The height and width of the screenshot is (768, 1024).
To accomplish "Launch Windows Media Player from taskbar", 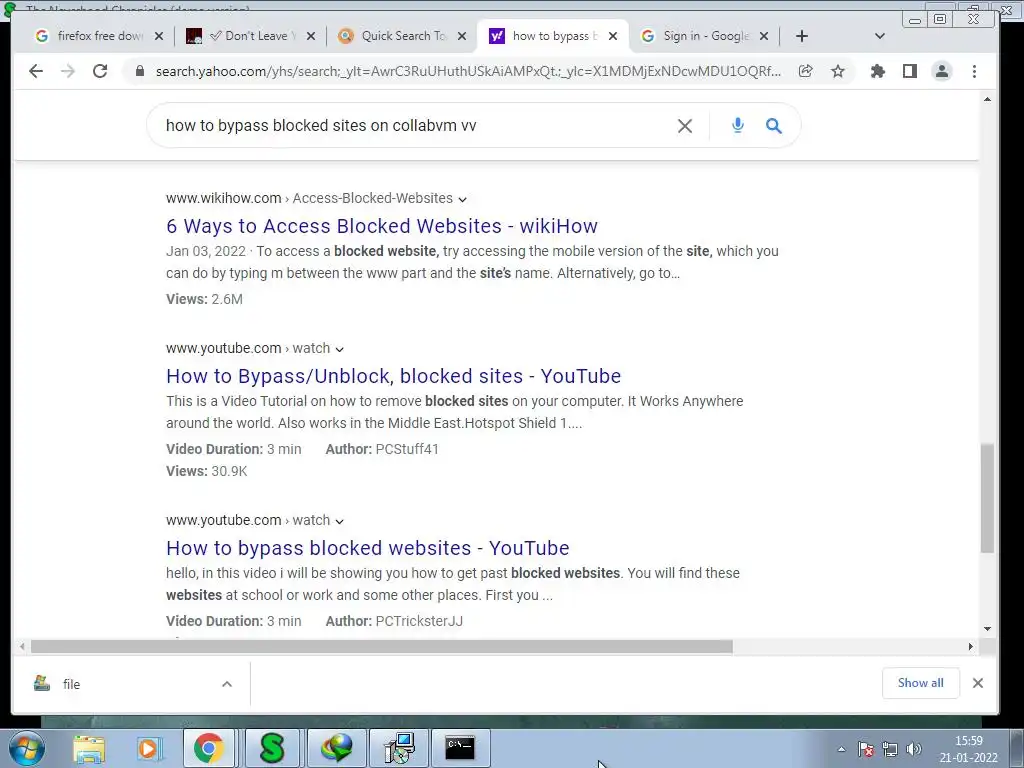I will (x=150, y=748).
